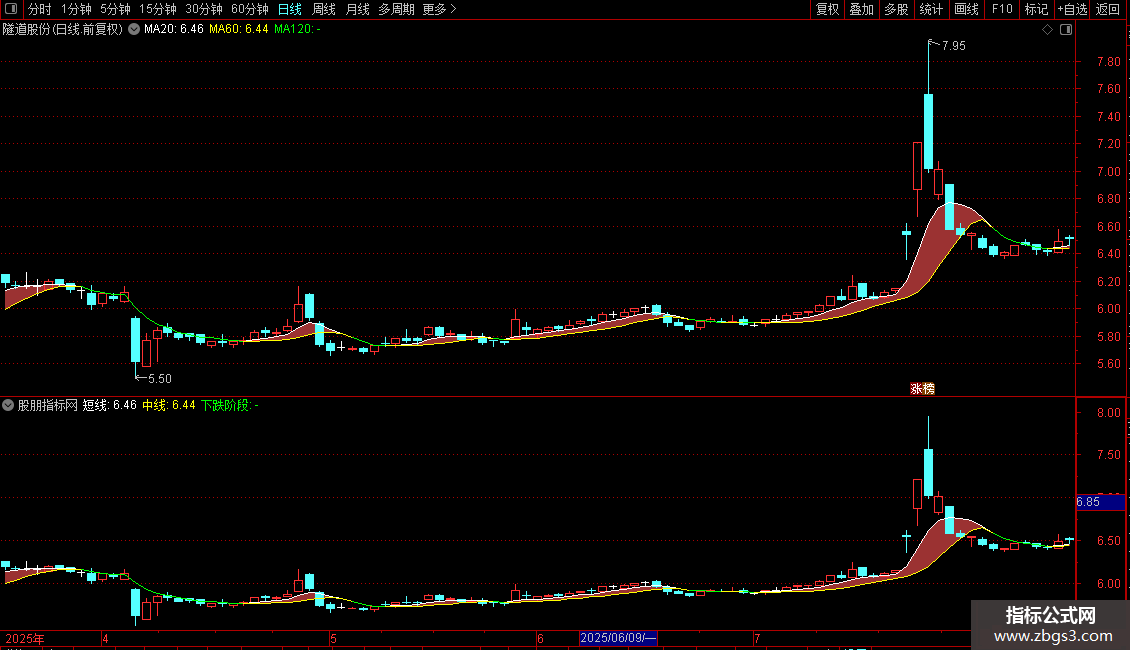Open the 统计 statistics button
This screenshot has height=650, width=1130.
[x=931, y=9]
